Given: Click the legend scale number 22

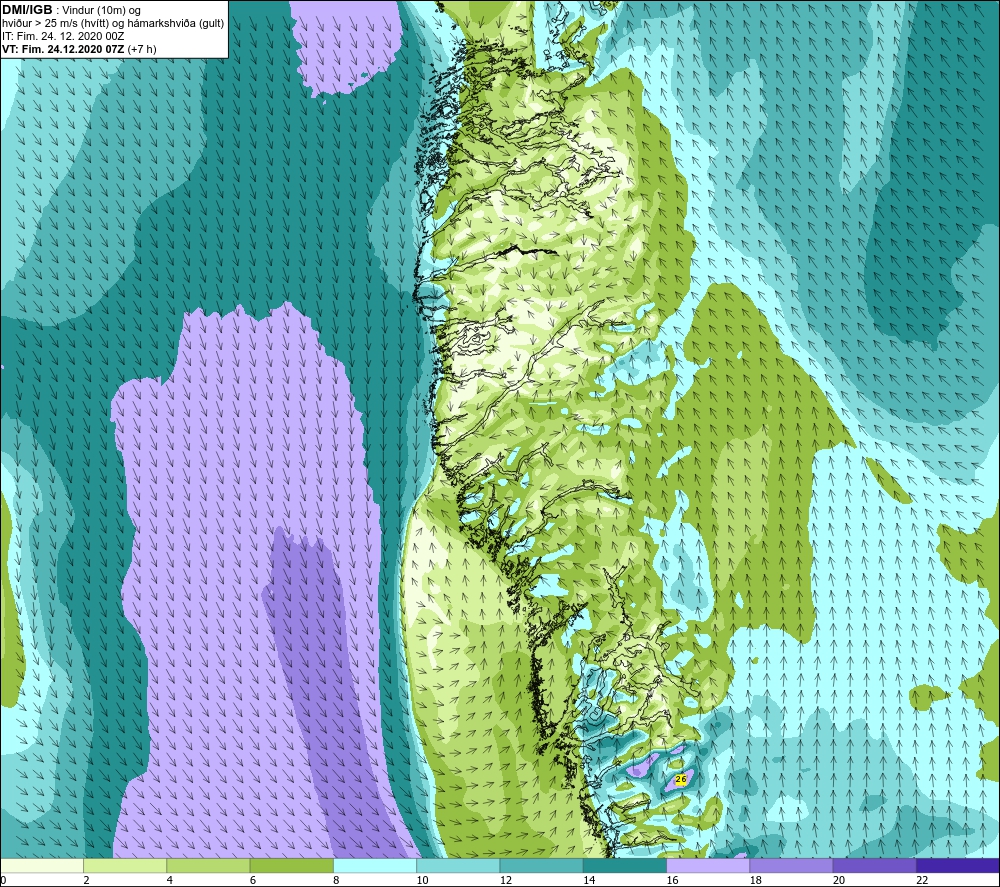Looking at the screenshot, I should 922,880.
